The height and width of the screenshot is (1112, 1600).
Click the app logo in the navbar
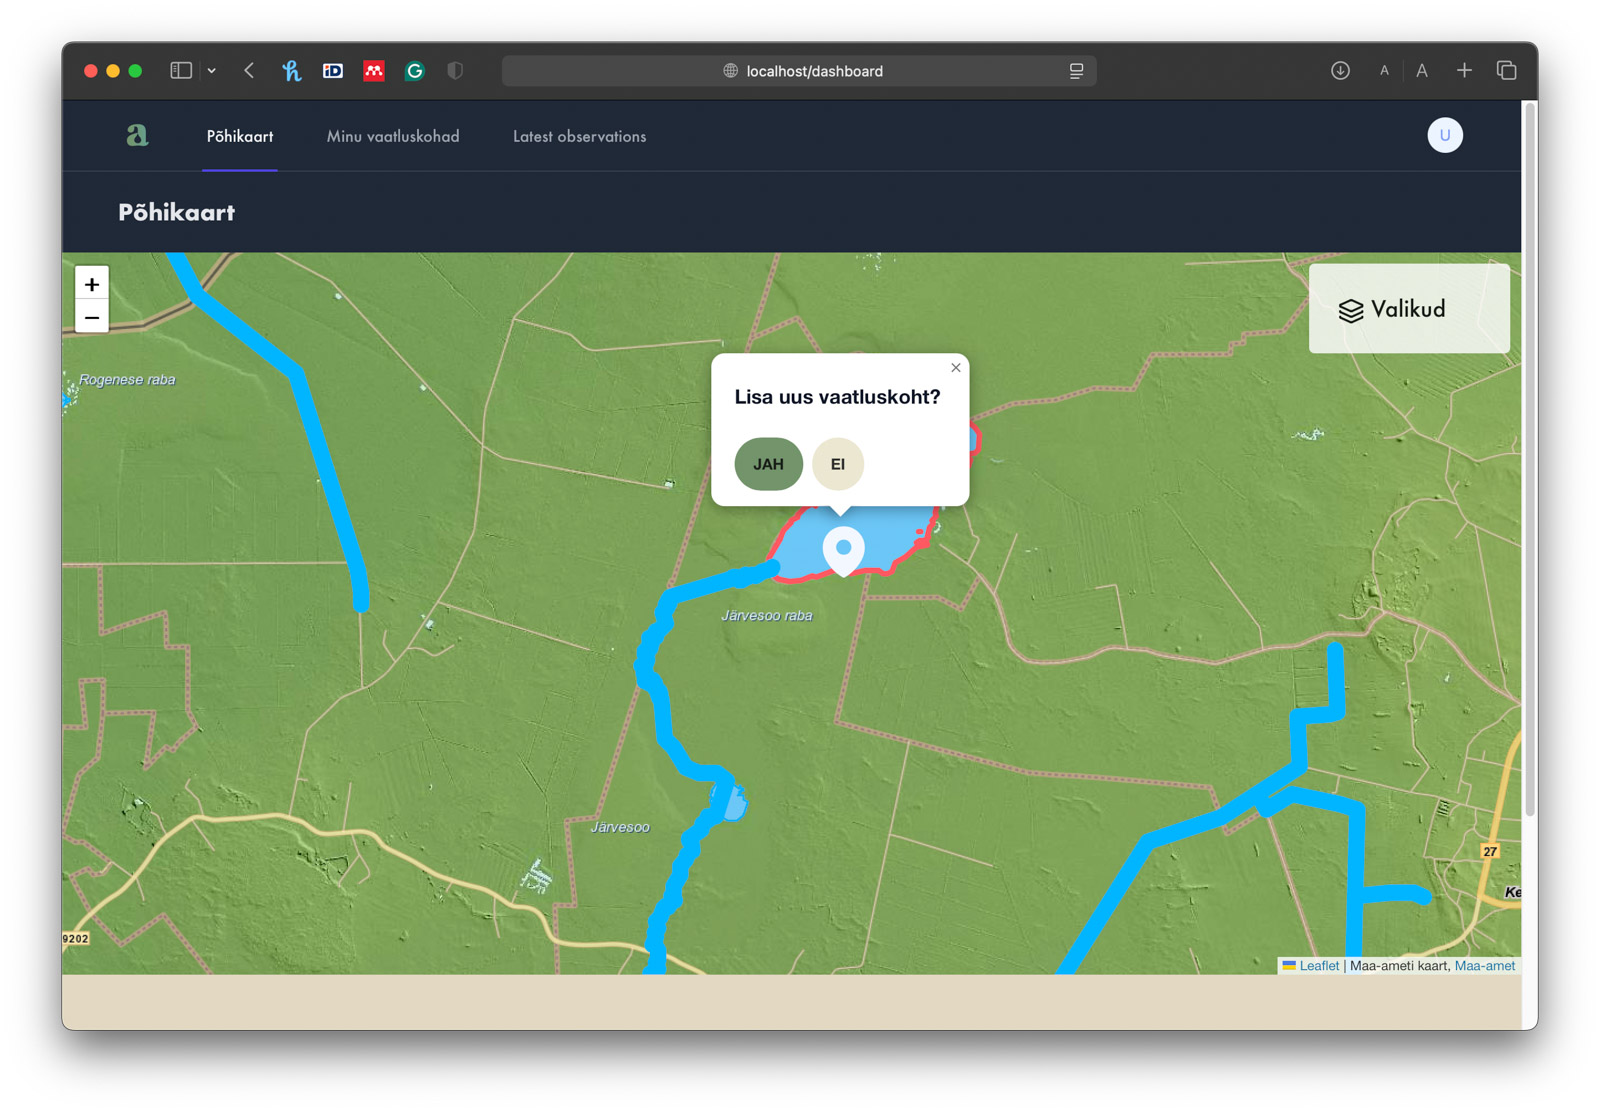pyautogui.click(x=137, y=135)
